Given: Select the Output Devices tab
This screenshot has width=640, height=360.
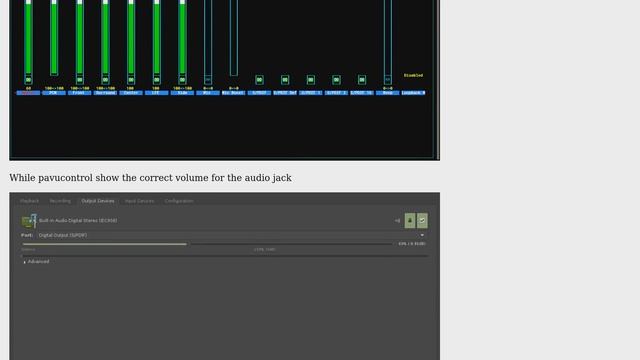Looking at the screenshot, I should [98, 201].
